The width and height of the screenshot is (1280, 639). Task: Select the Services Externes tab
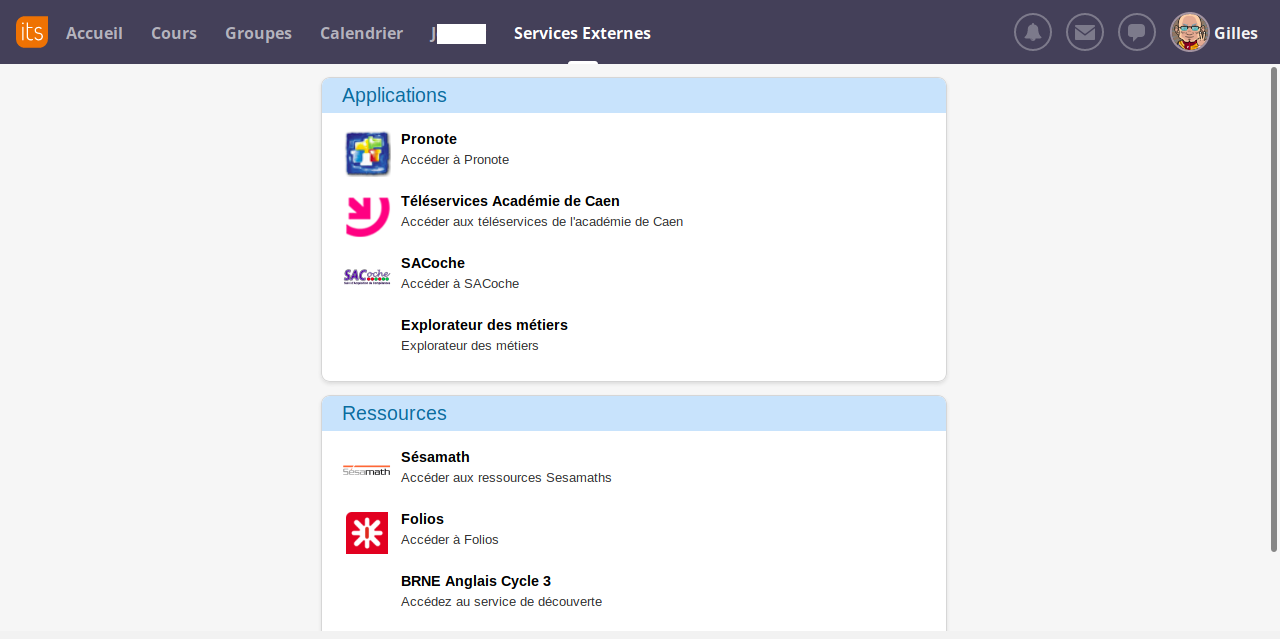(x=582, y=33)
